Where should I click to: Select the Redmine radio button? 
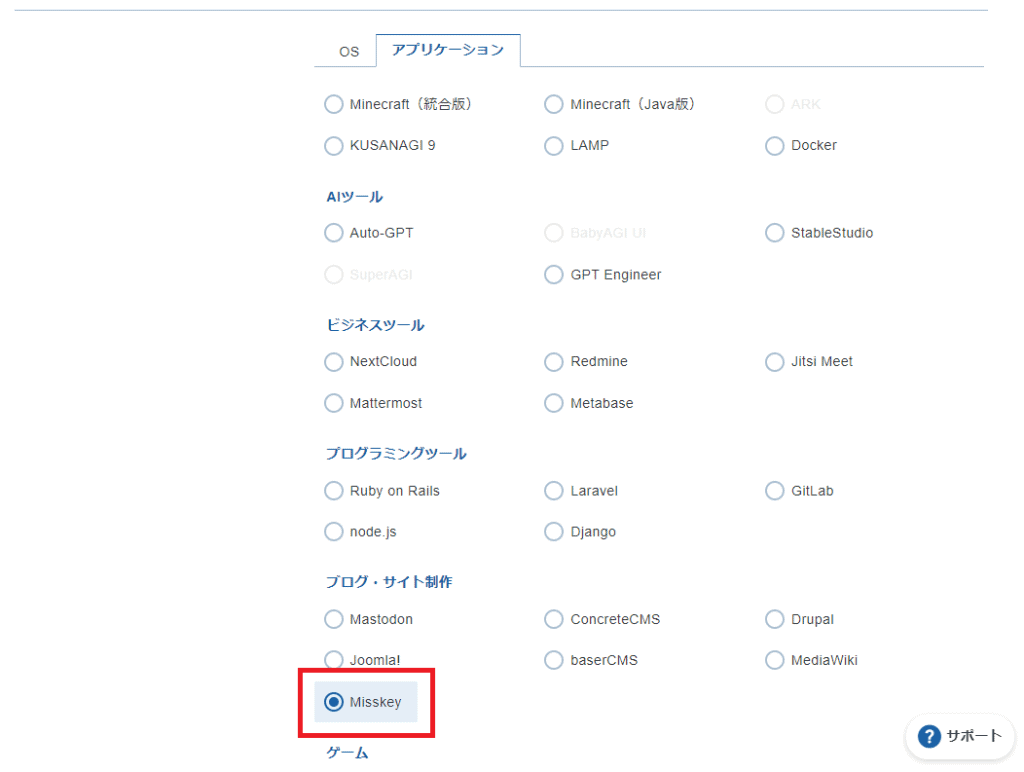pos(554,362)
